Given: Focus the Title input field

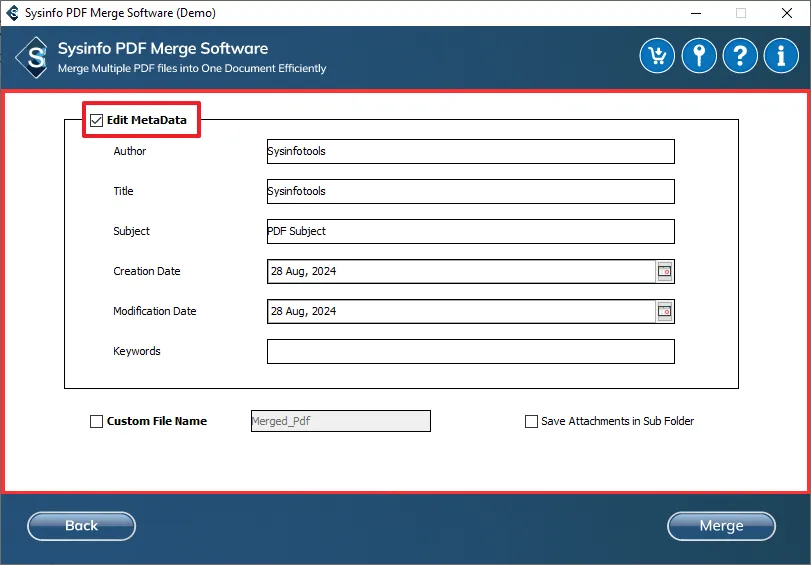Looking at the screenshot, I should pos(470,191).
